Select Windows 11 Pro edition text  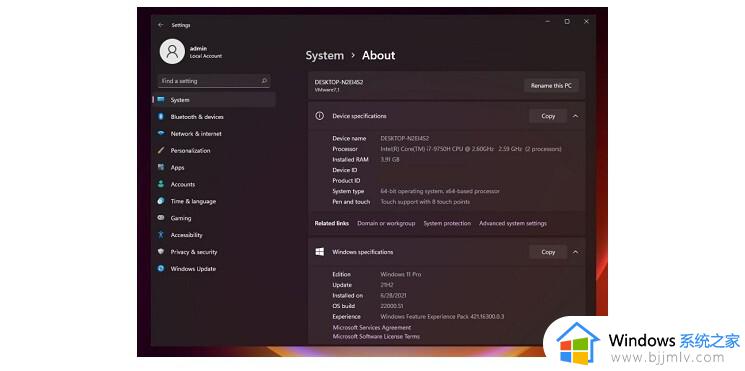pyautogui.click(x=401, y=275)
